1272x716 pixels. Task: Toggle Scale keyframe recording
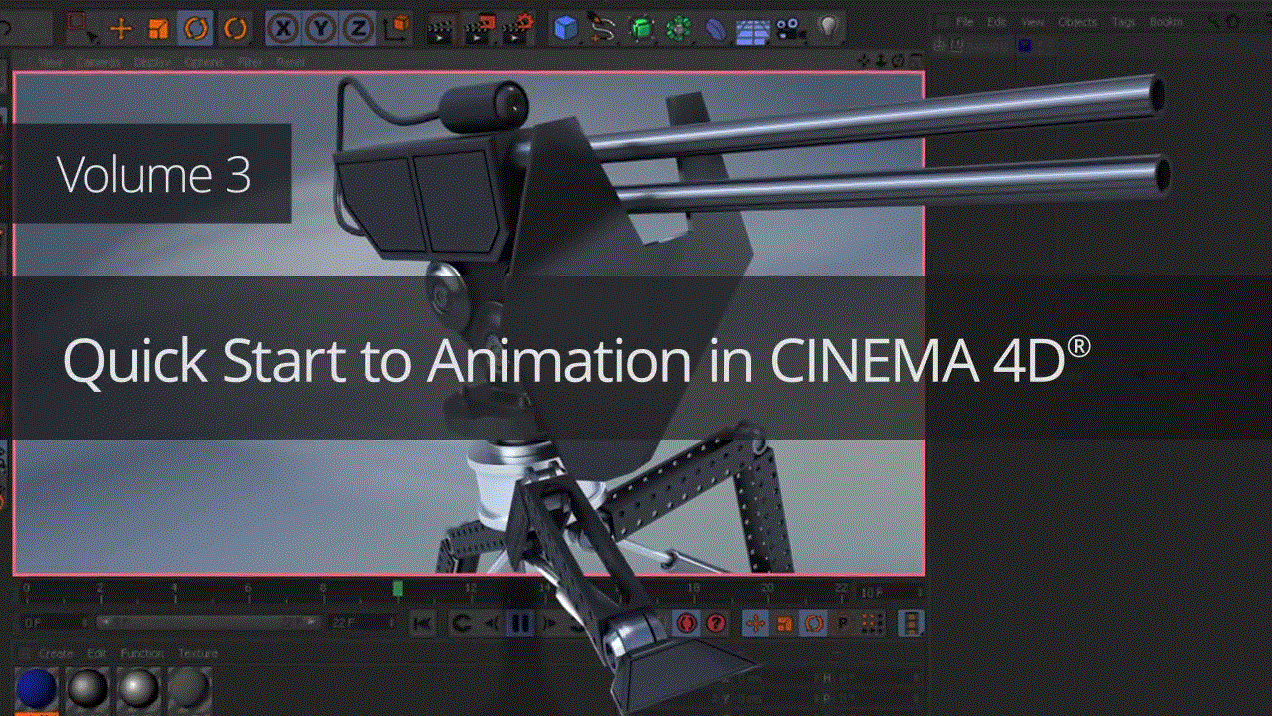click(x=785, y=624)
